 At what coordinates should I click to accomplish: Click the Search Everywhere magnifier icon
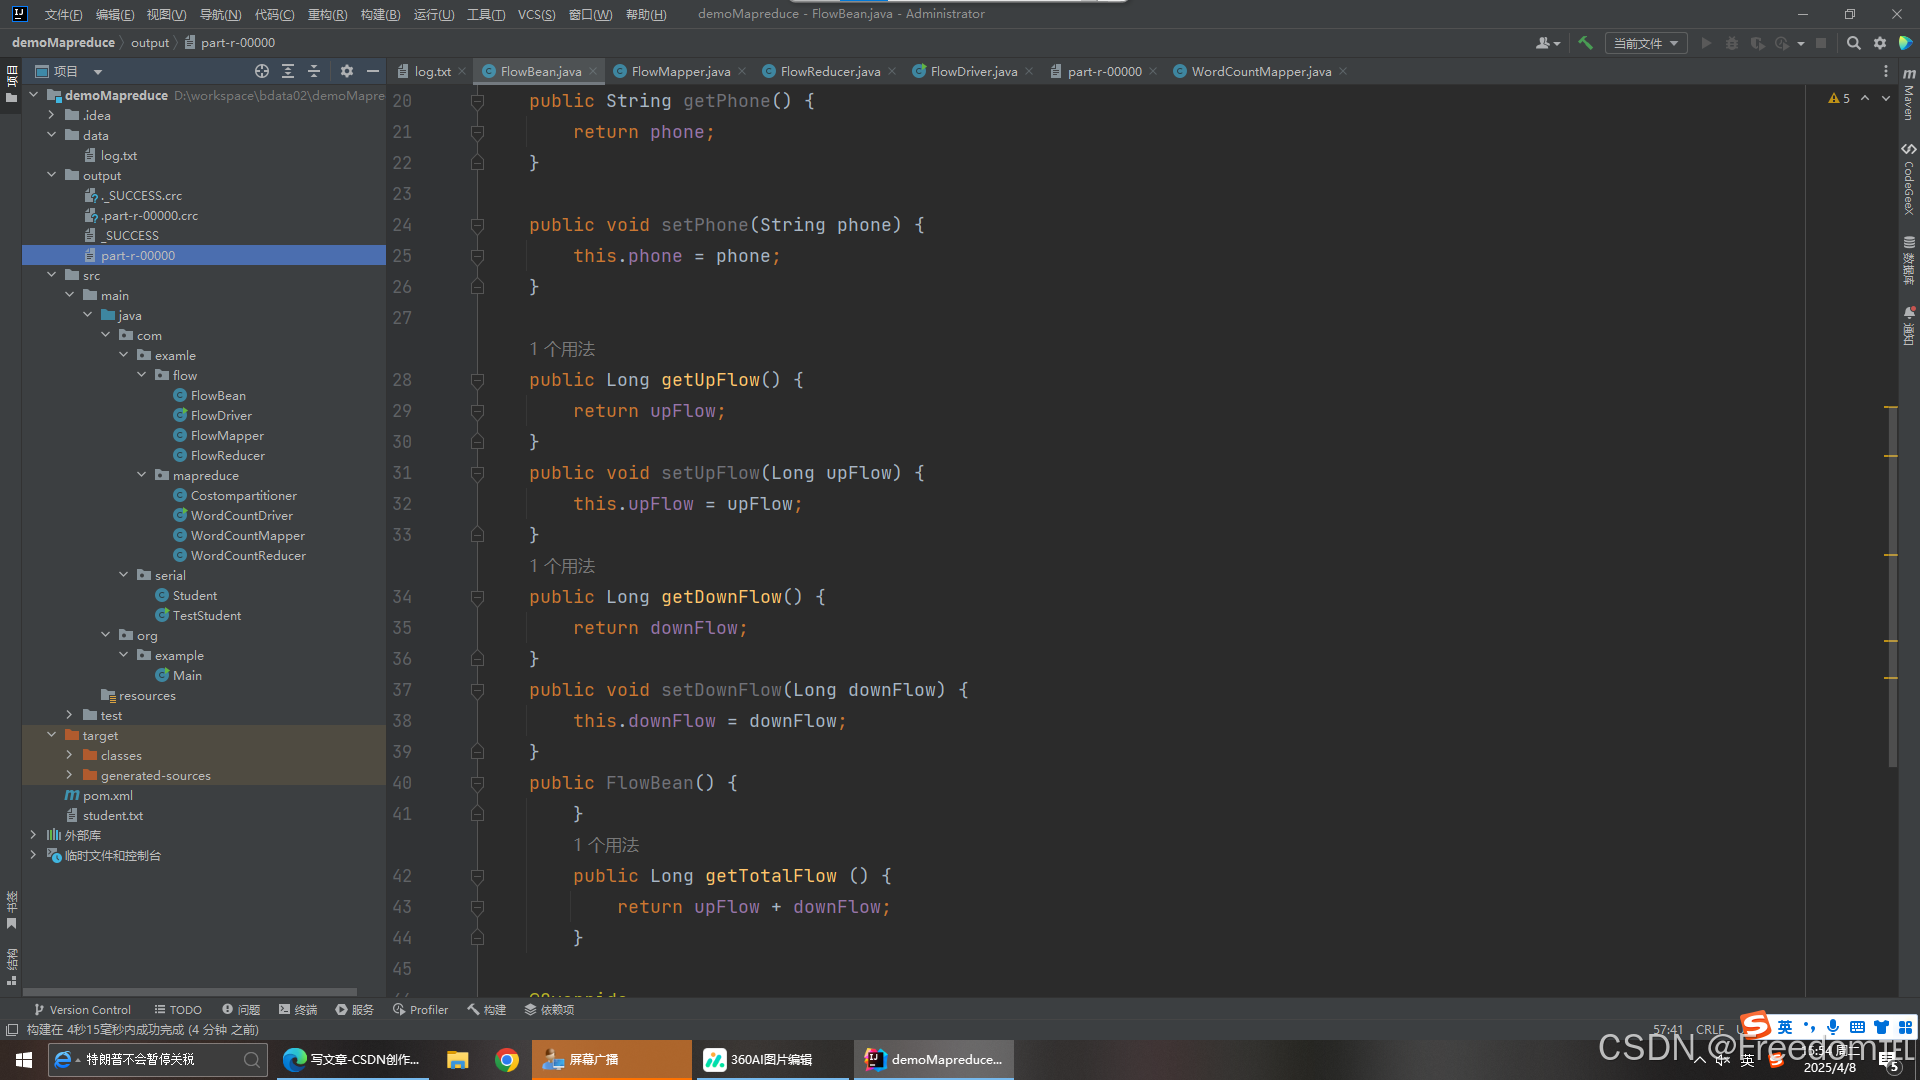click(x=1853, y=43)
